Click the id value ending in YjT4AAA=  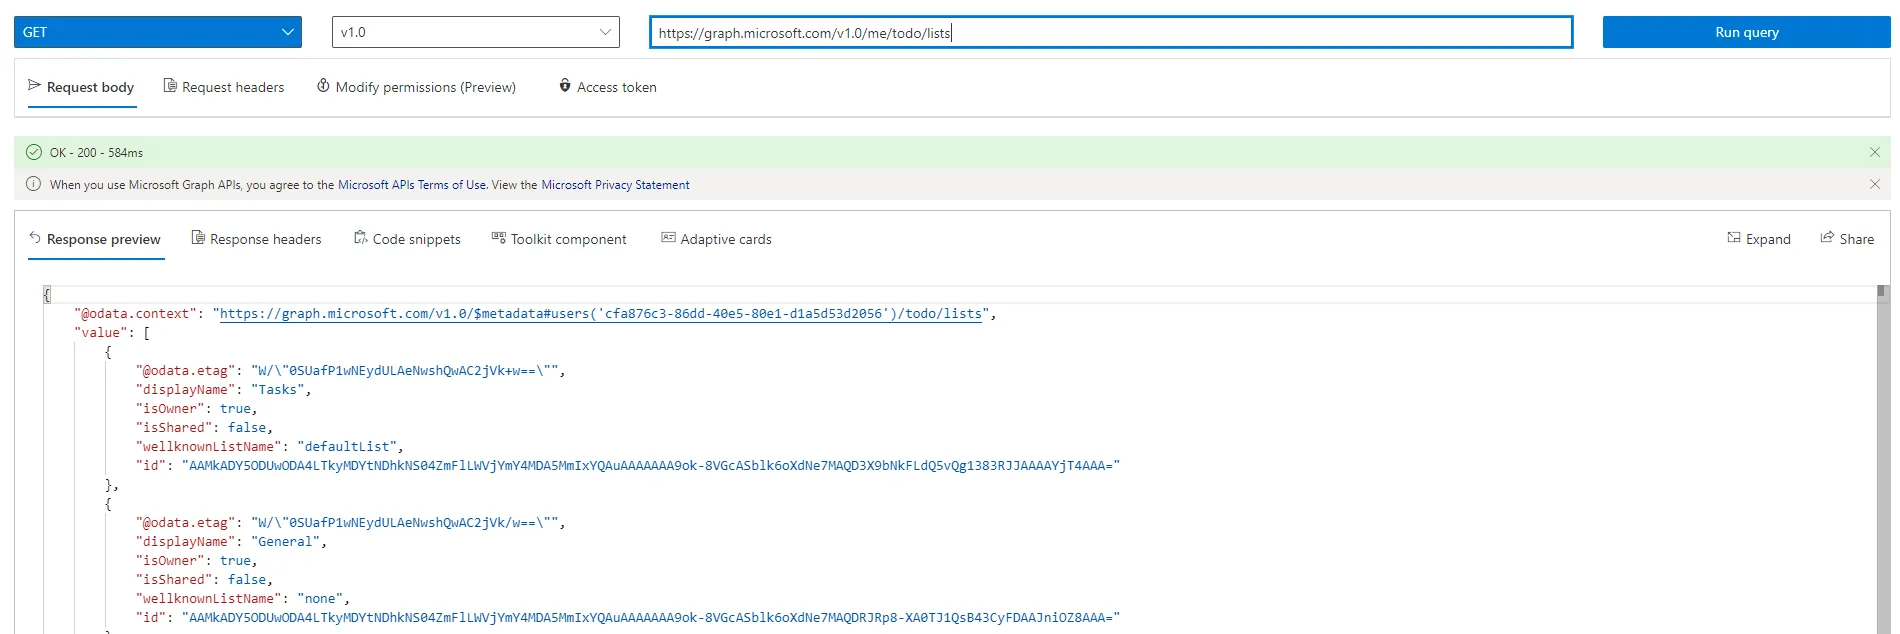click(x=651, y=466)
